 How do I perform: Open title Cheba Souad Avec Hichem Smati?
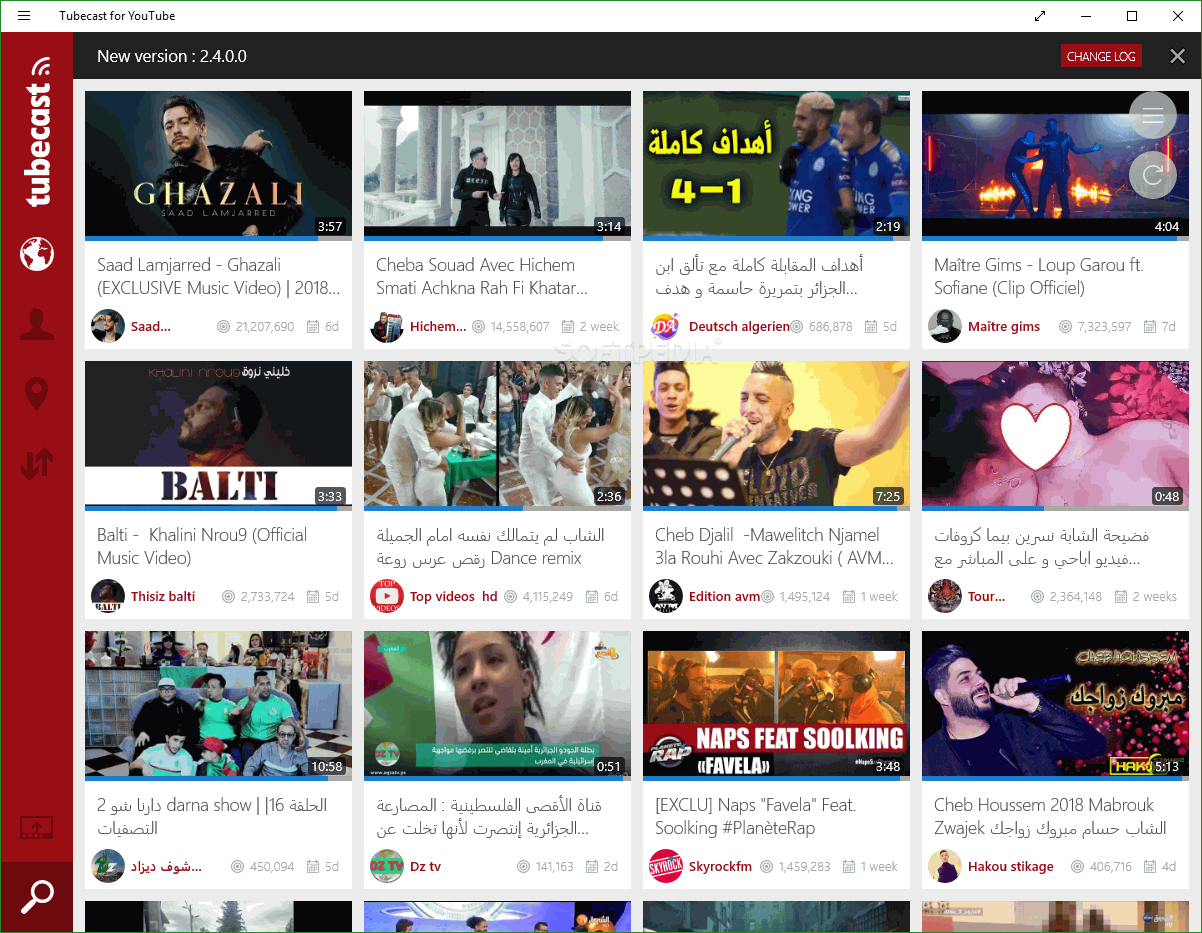click(482, 277)
